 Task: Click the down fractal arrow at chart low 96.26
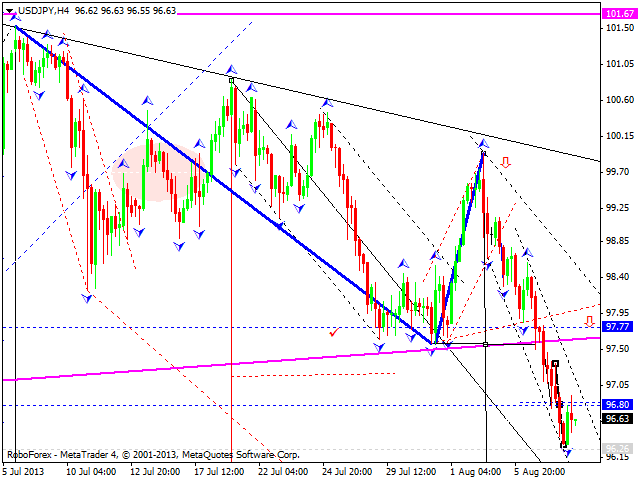point(567,452)
